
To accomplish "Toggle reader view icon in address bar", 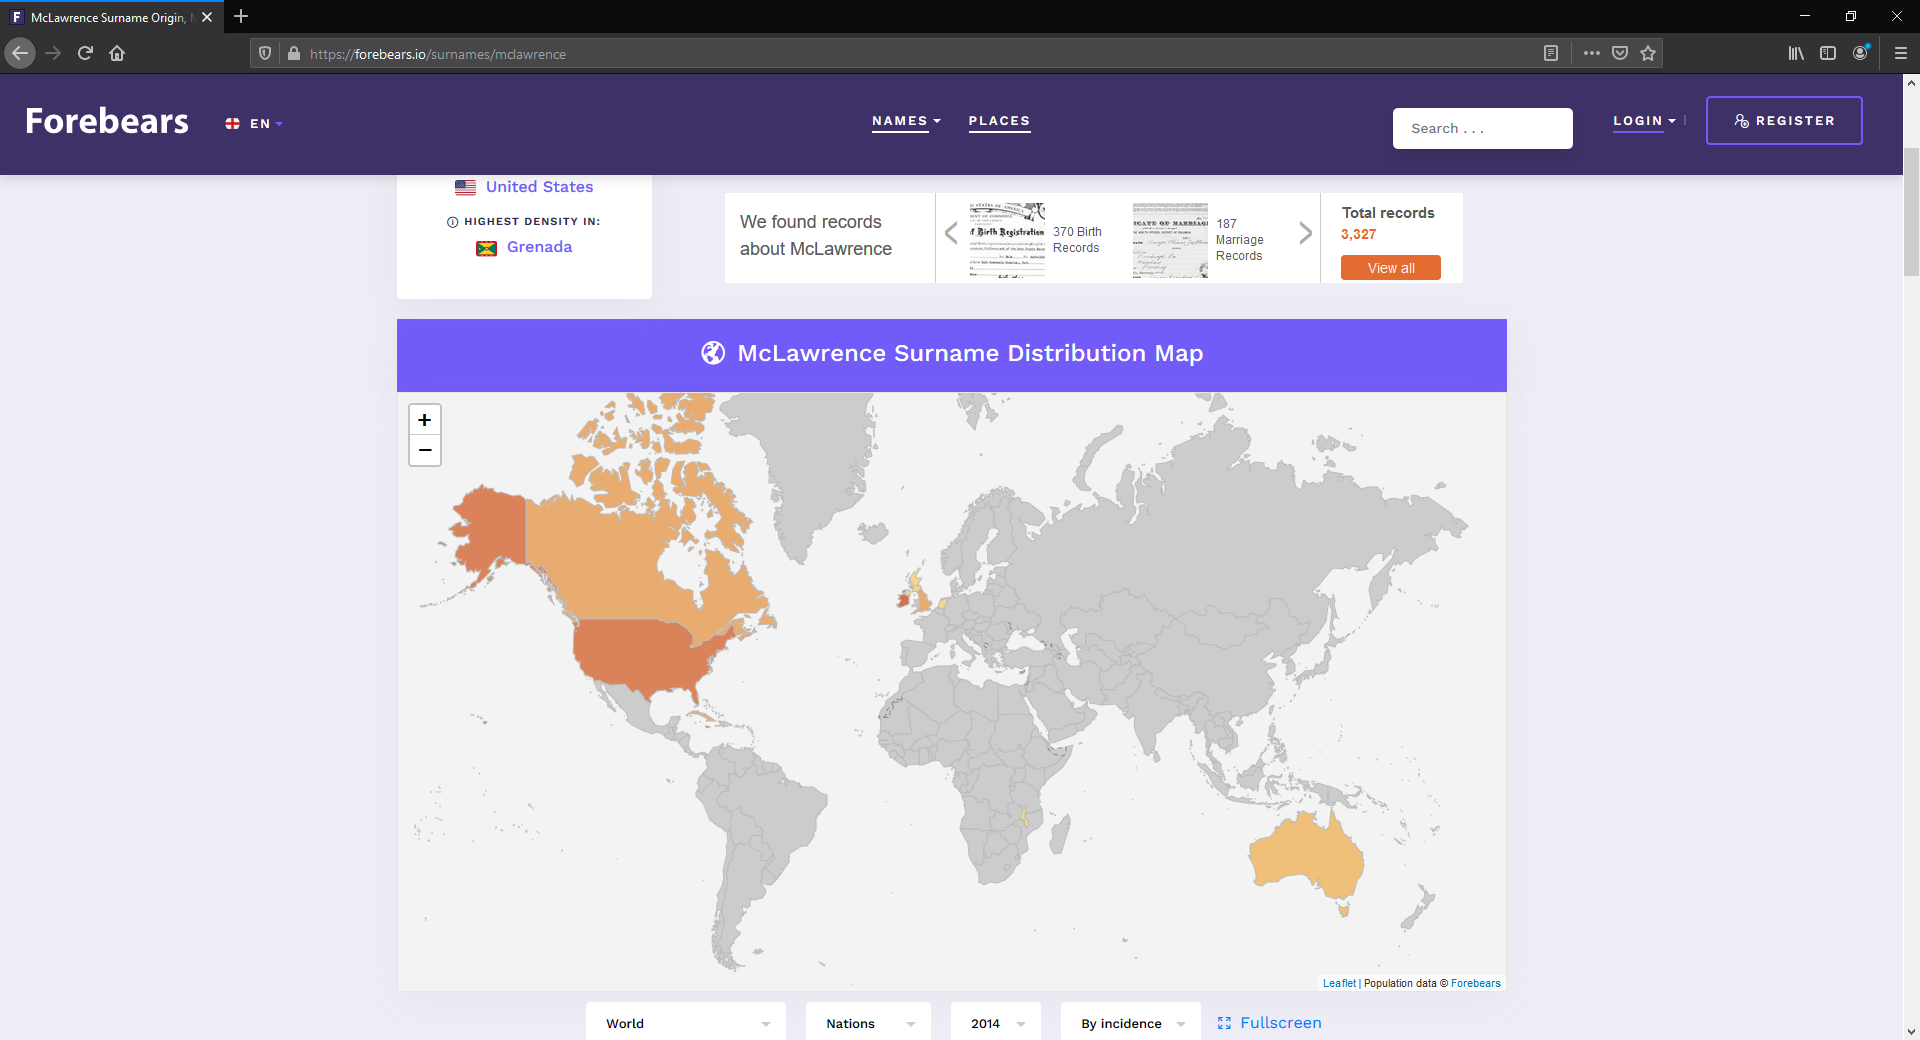I will (x=1551, y=53).
